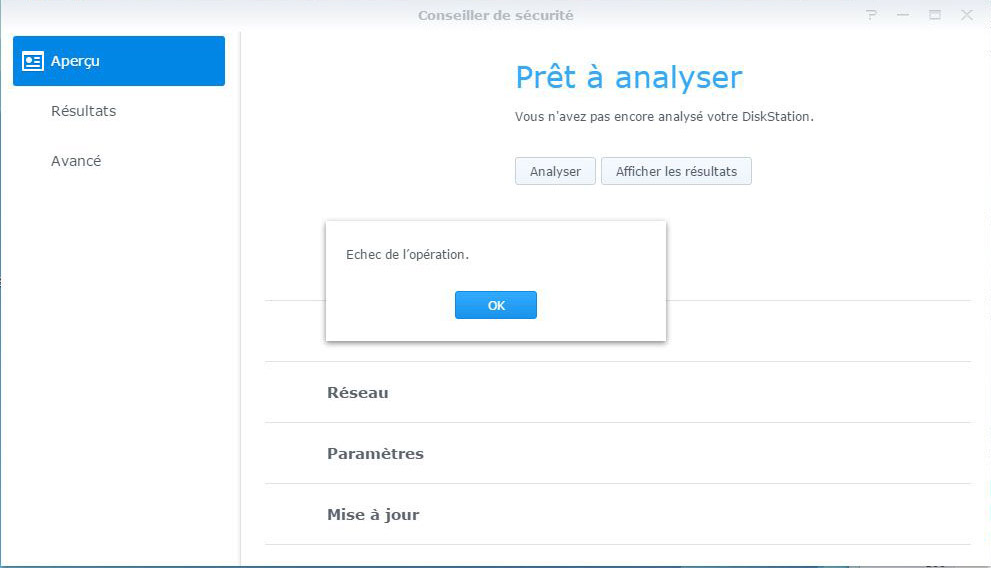Click the 'Prêt à analyser' heading
The height and width of the screenshot is (568, 991).
628,78
